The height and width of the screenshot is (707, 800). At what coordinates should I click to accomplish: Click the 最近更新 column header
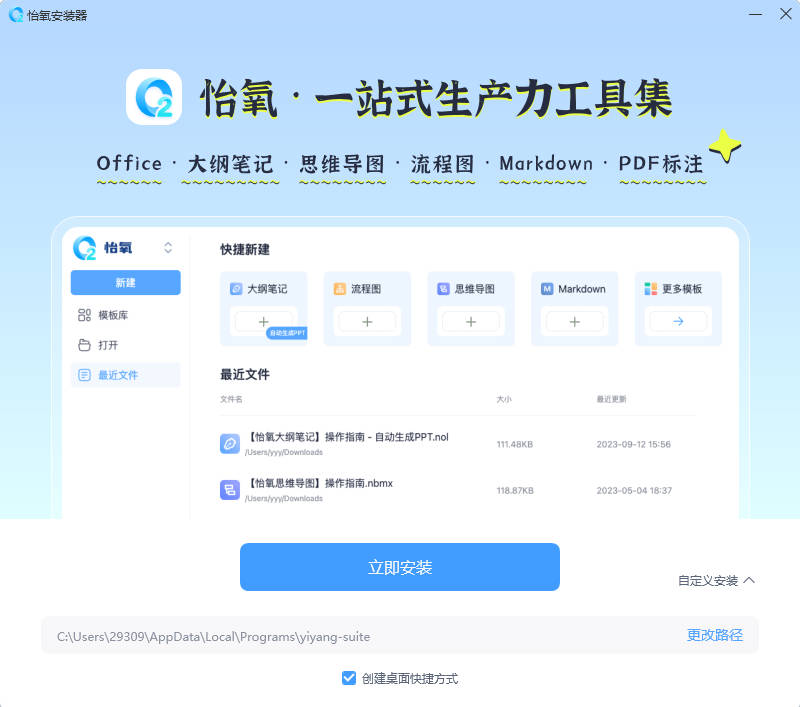[x=611, y=399]
